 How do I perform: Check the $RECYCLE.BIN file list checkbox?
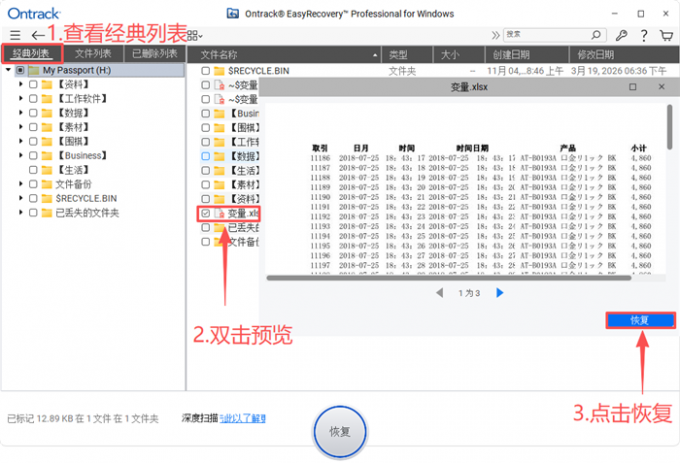pyautogui.click(x=206, y=71)
